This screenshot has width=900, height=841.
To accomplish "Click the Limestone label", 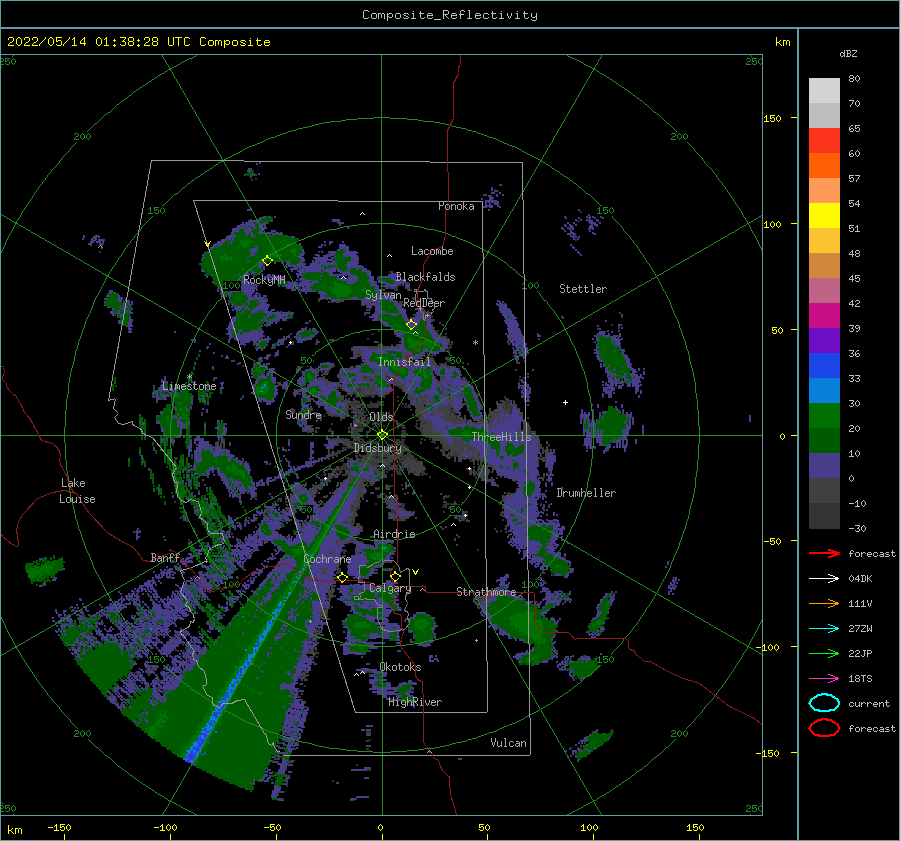I will click(x=189, y=386).
